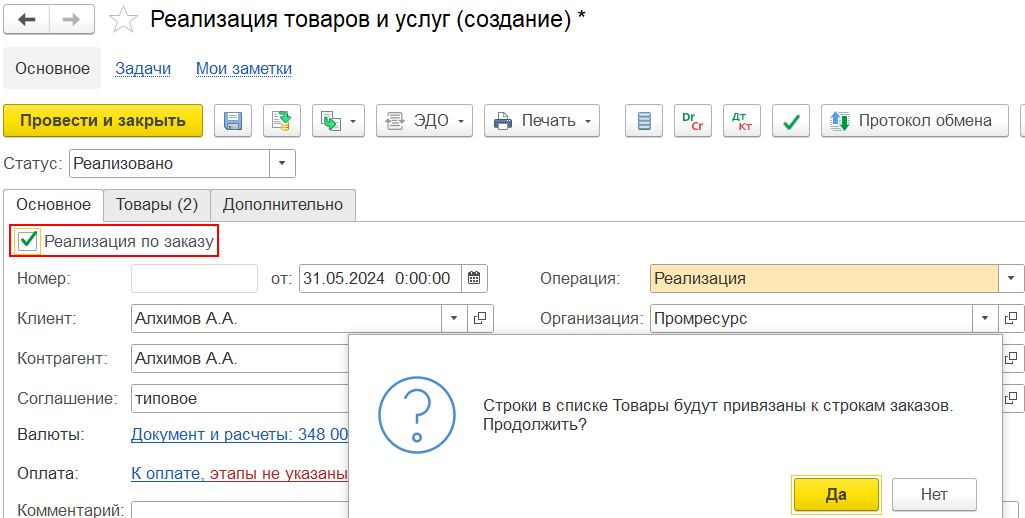
Task: Open the Dr/Cr accounting entries icon
Action: (x=694, y=121)
